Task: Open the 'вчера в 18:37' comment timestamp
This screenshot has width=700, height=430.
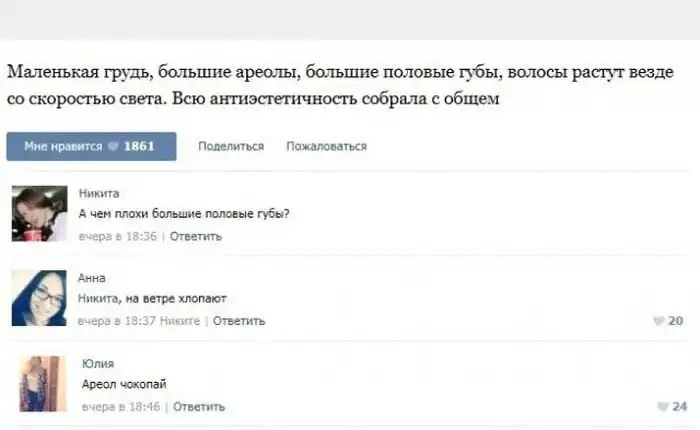Action: [x=118, y=321]
